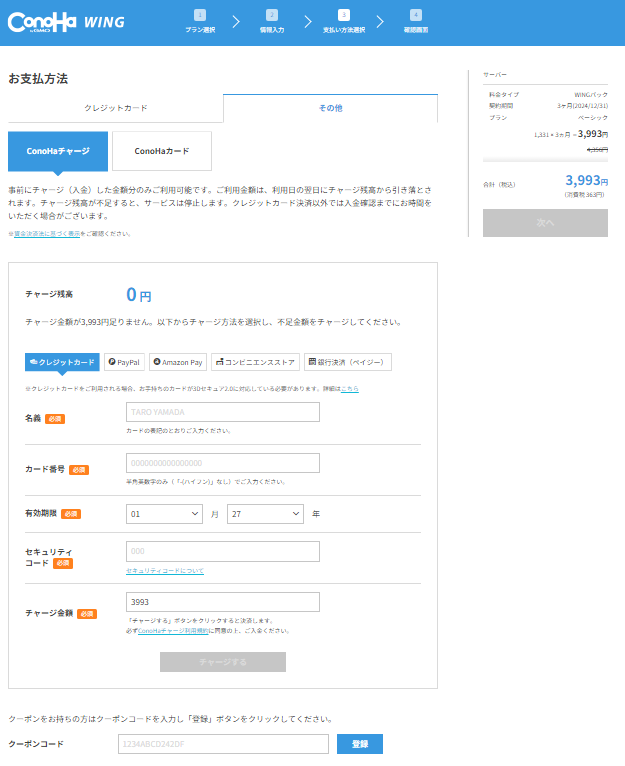Image resolution: width=625 pixels, height=766 pixels.
Task: Click the credit card icon in charge tab
Action: pos(34,362)
